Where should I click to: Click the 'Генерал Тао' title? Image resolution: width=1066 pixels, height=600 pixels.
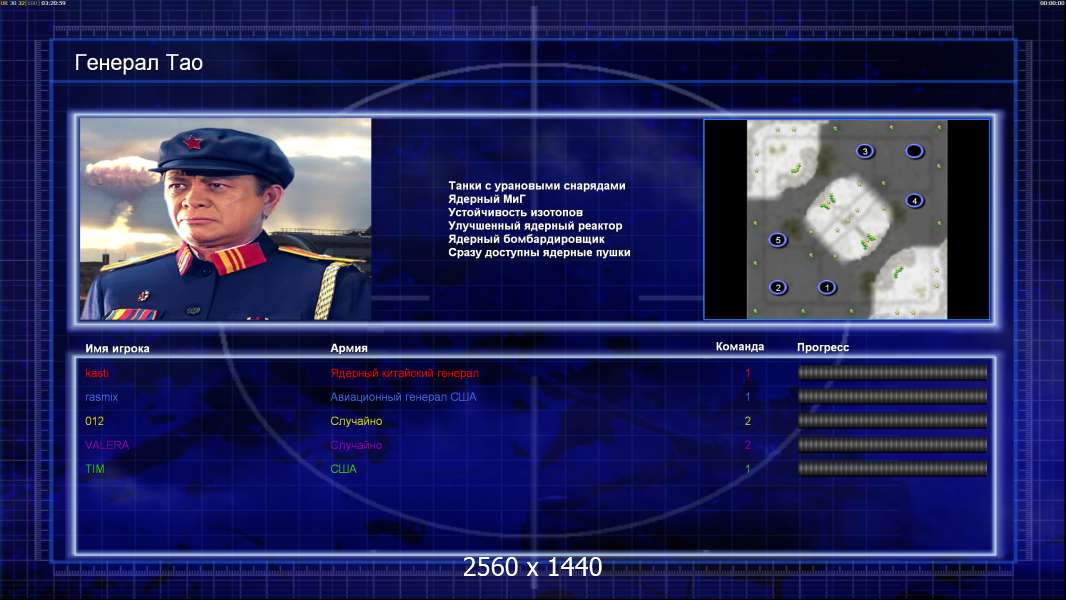tap(139, 63)
